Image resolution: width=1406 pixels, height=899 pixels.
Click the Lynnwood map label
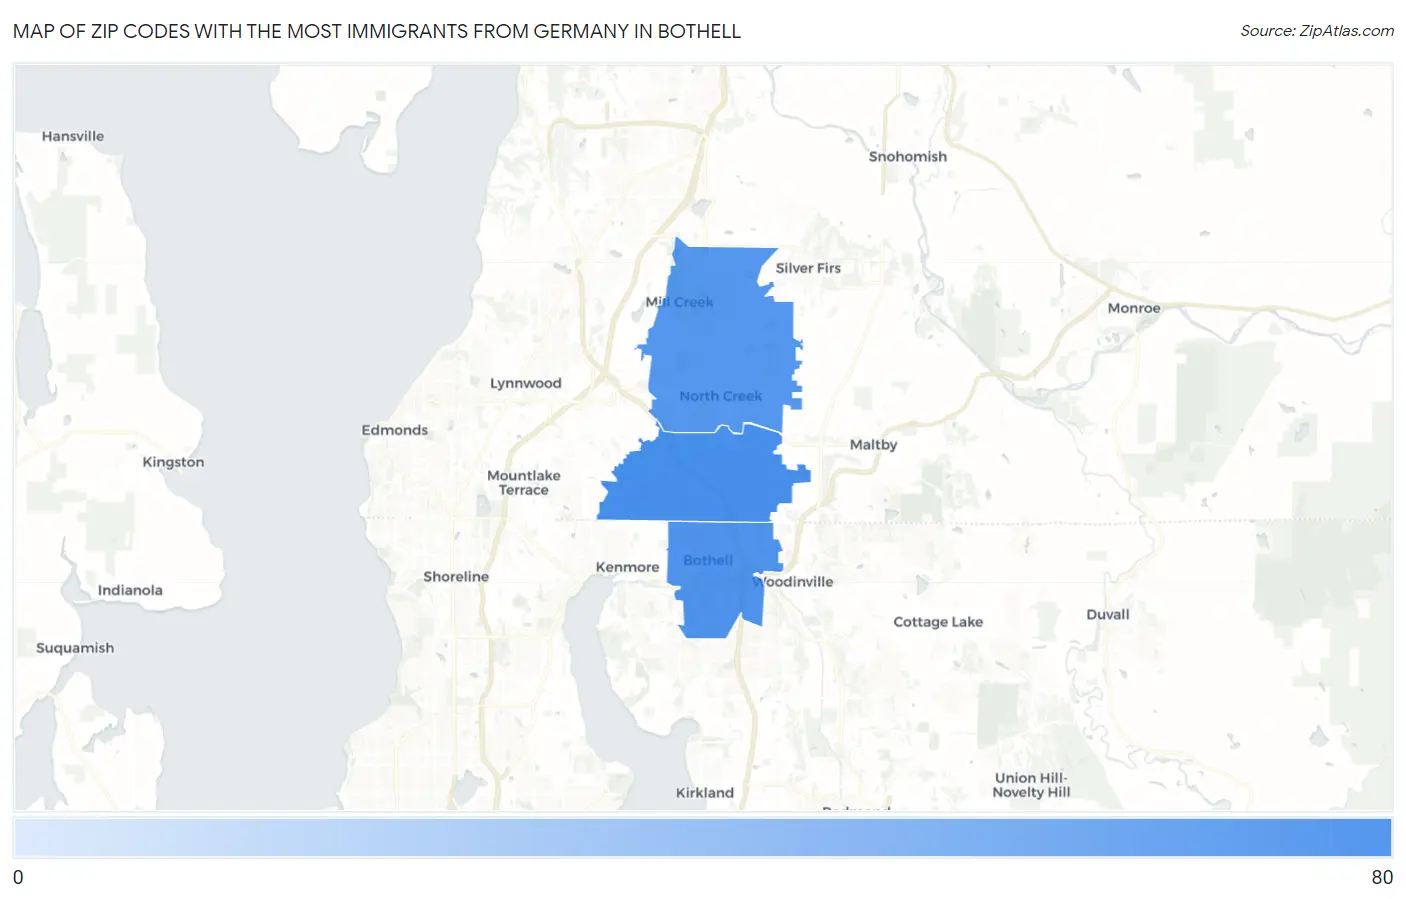(x=525, y=383)
